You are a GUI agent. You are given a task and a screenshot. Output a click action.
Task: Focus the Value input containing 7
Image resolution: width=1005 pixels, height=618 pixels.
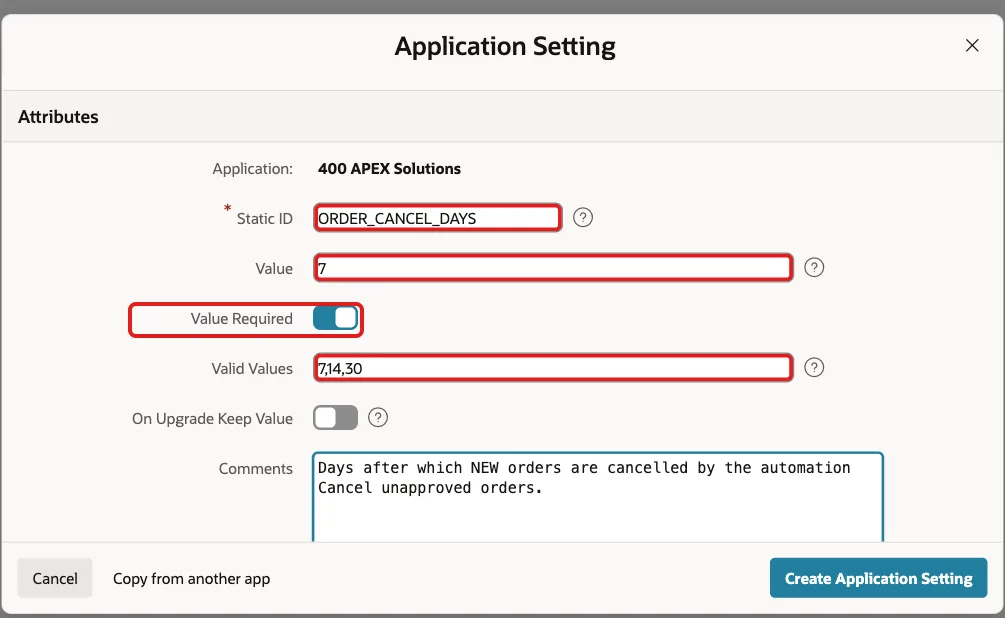[x=553, y=268]
